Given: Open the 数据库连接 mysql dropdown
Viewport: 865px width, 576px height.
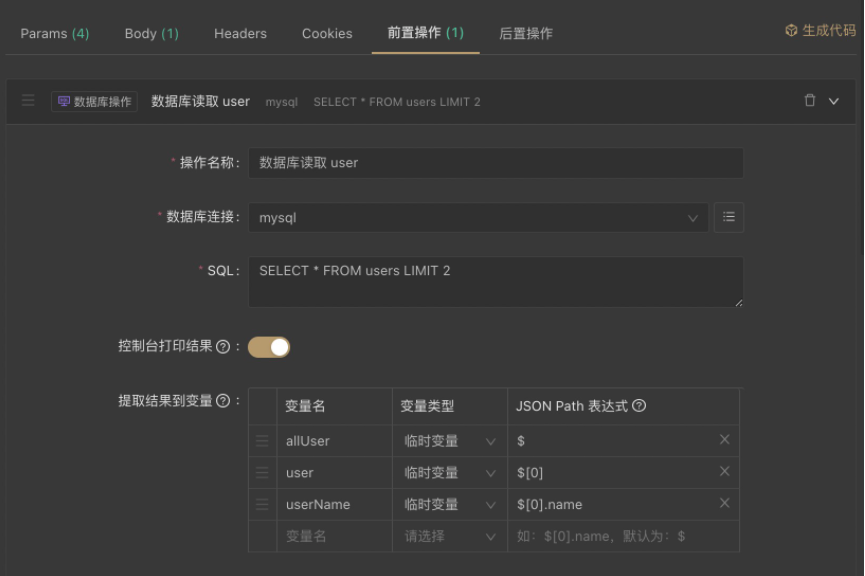Looking at the screenshot, I should tap(478, 217).
